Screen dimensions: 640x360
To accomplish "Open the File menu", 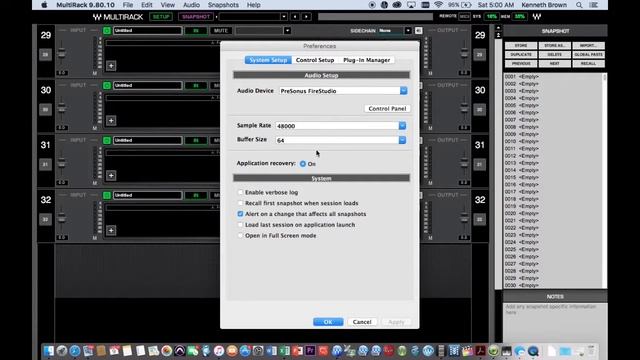I will click(x=128, y=5).
